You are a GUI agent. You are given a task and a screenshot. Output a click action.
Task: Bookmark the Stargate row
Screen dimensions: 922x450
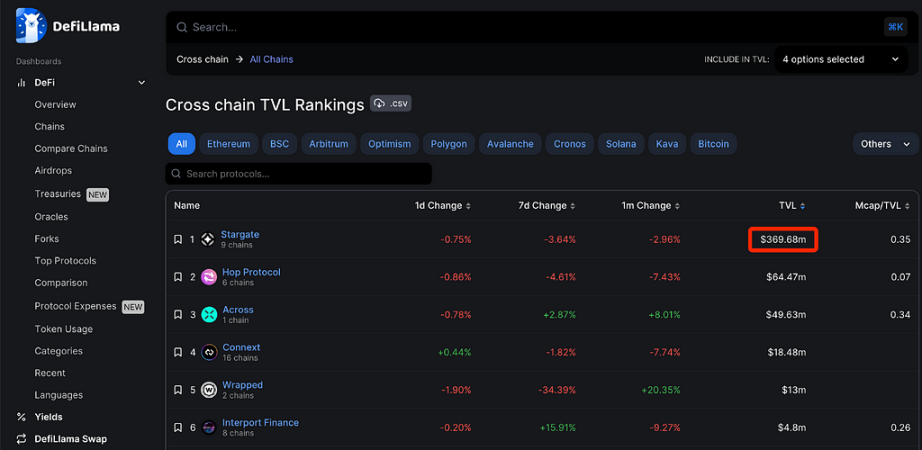tap(178, 239)
